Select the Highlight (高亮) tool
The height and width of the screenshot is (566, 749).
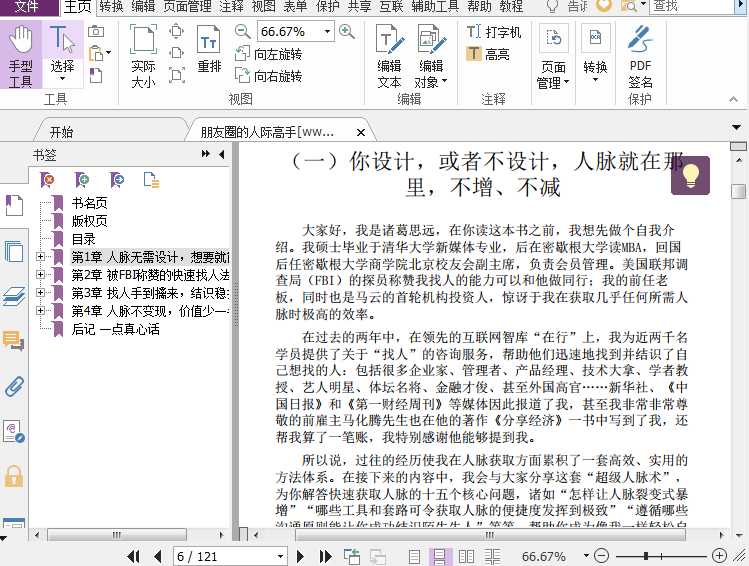point(488,53)
